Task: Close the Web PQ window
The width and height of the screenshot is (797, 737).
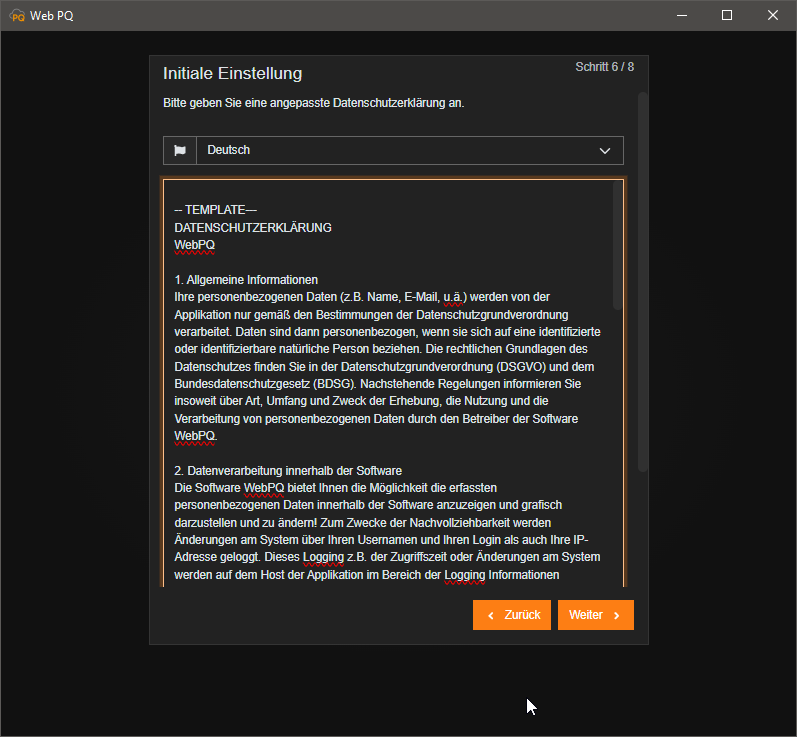Action: pos(773,15)
